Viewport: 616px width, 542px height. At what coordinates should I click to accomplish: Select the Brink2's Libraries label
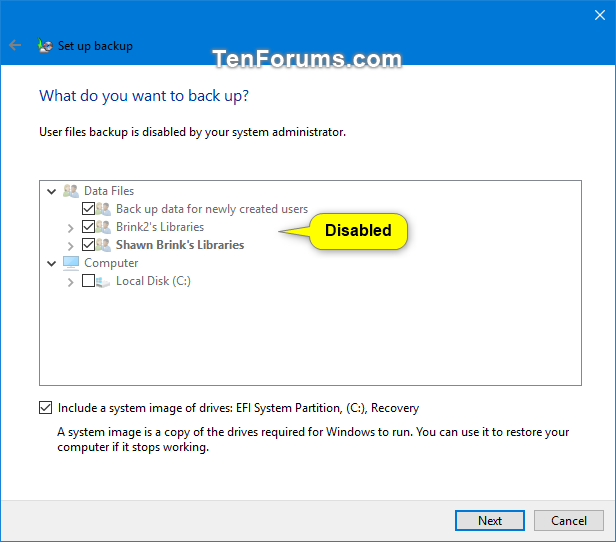[160, 227]
